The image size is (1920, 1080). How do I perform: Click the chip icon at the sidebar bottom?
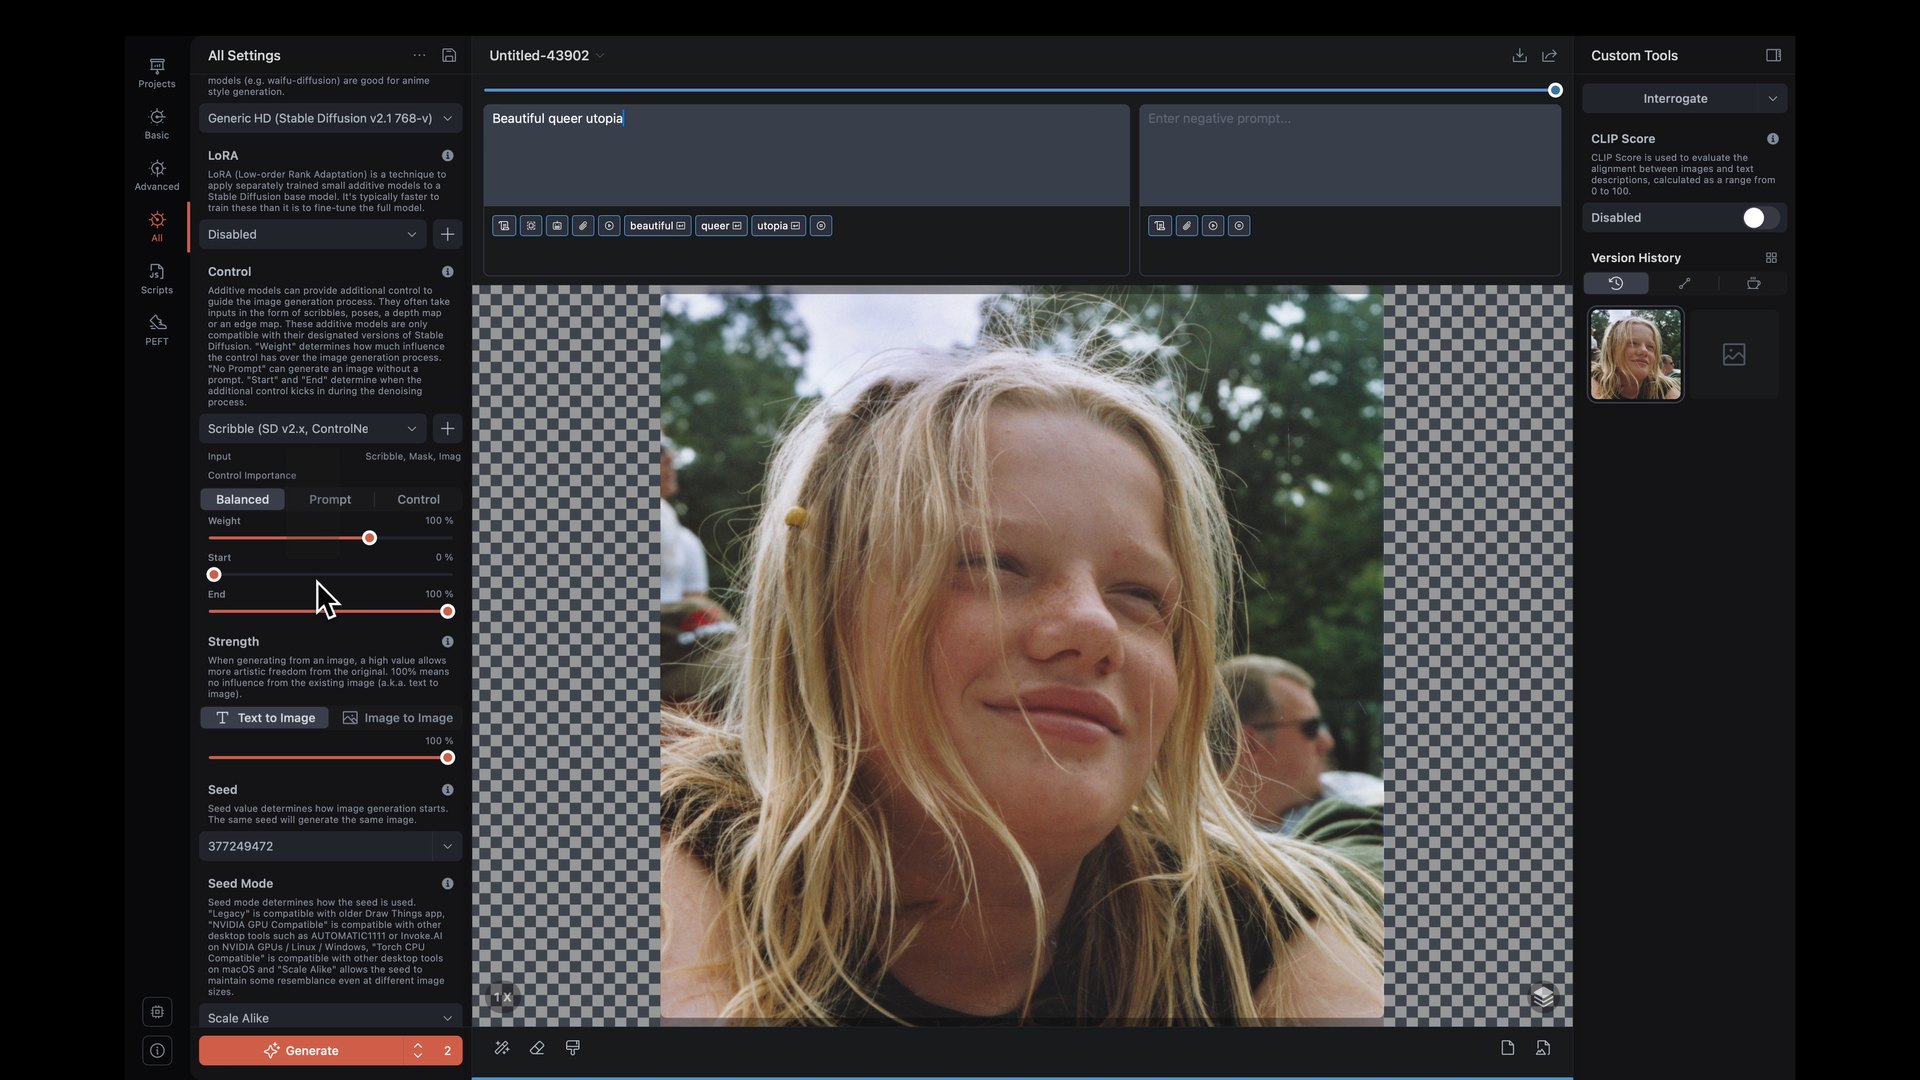pos(157,1012)
